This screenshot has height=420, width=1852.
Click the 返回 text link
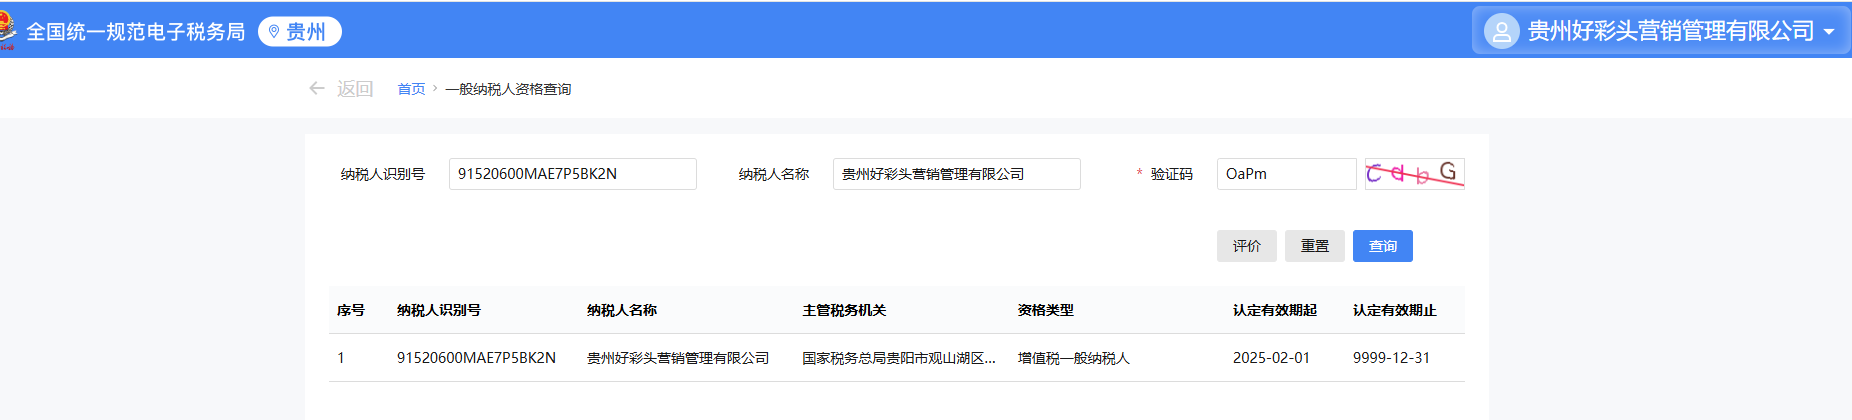click(355, 89)
